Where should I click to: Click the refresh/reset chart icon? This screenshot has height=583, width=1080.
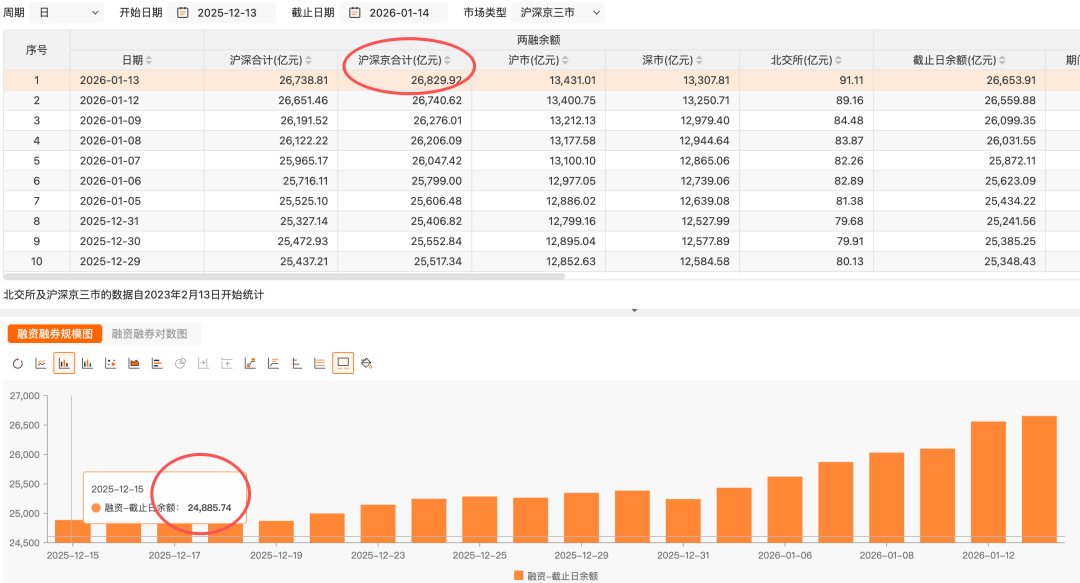click(18, 363)
